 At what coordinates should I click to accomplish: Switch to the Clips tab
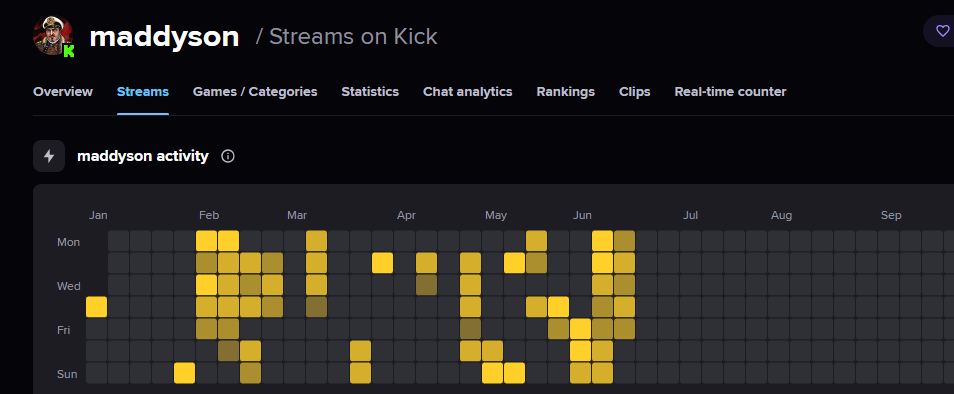635,92
